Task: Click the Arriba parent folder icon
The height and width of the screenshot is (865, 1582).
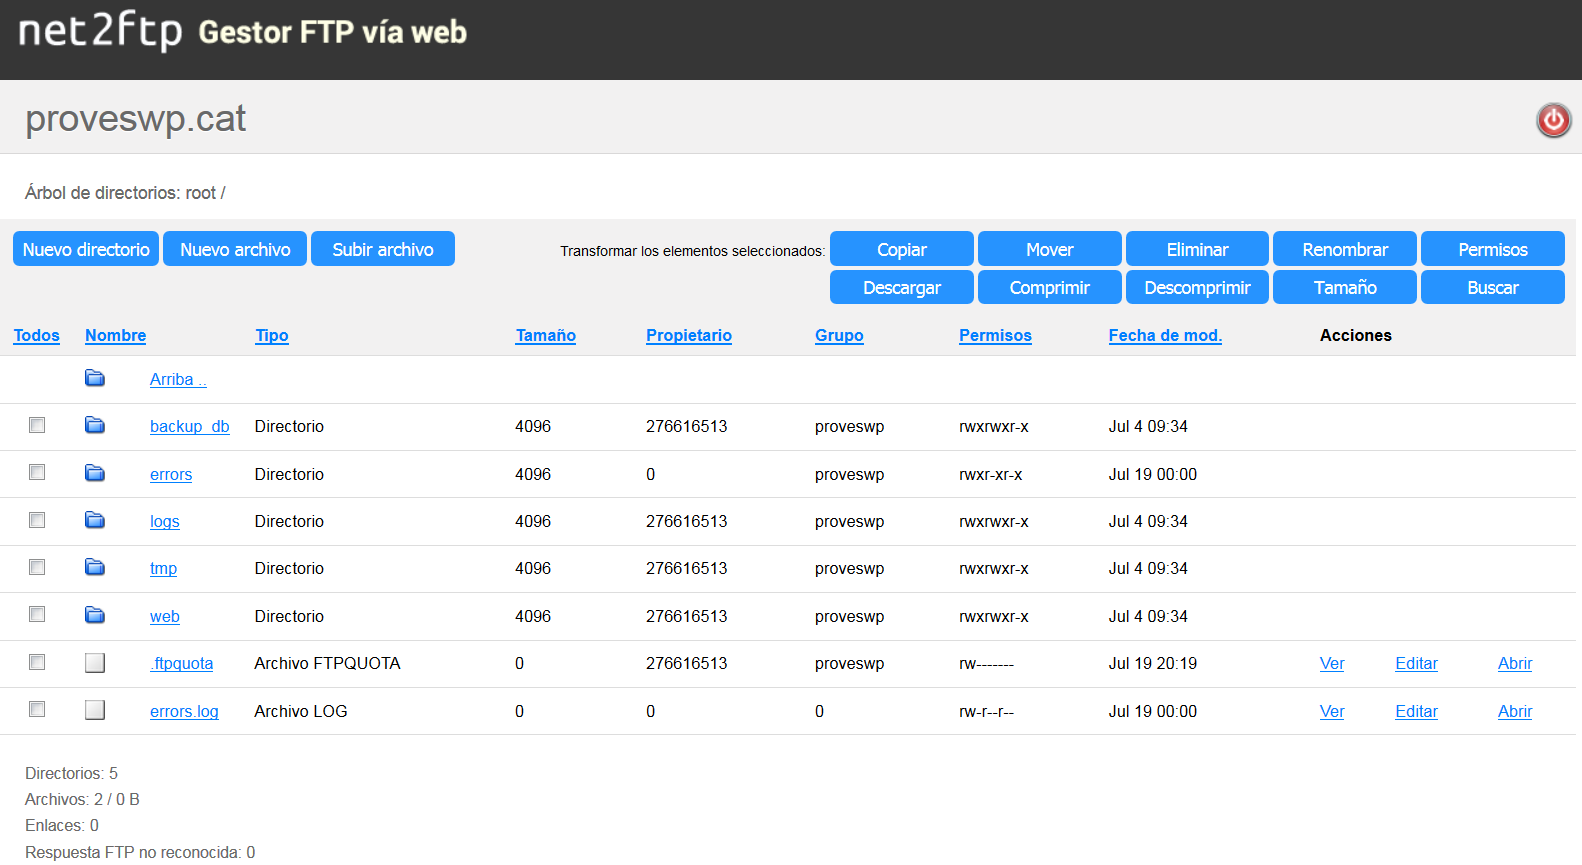Action: click(x=95, y=378)
